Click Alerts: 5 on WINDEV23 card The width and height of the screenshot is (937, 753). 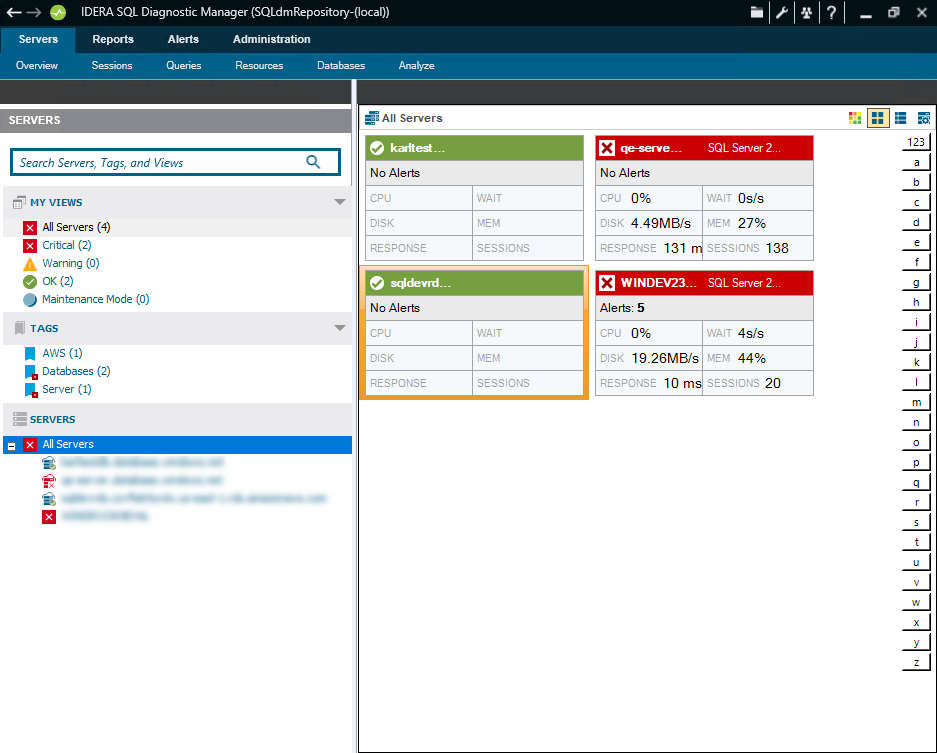pos(622,308)
